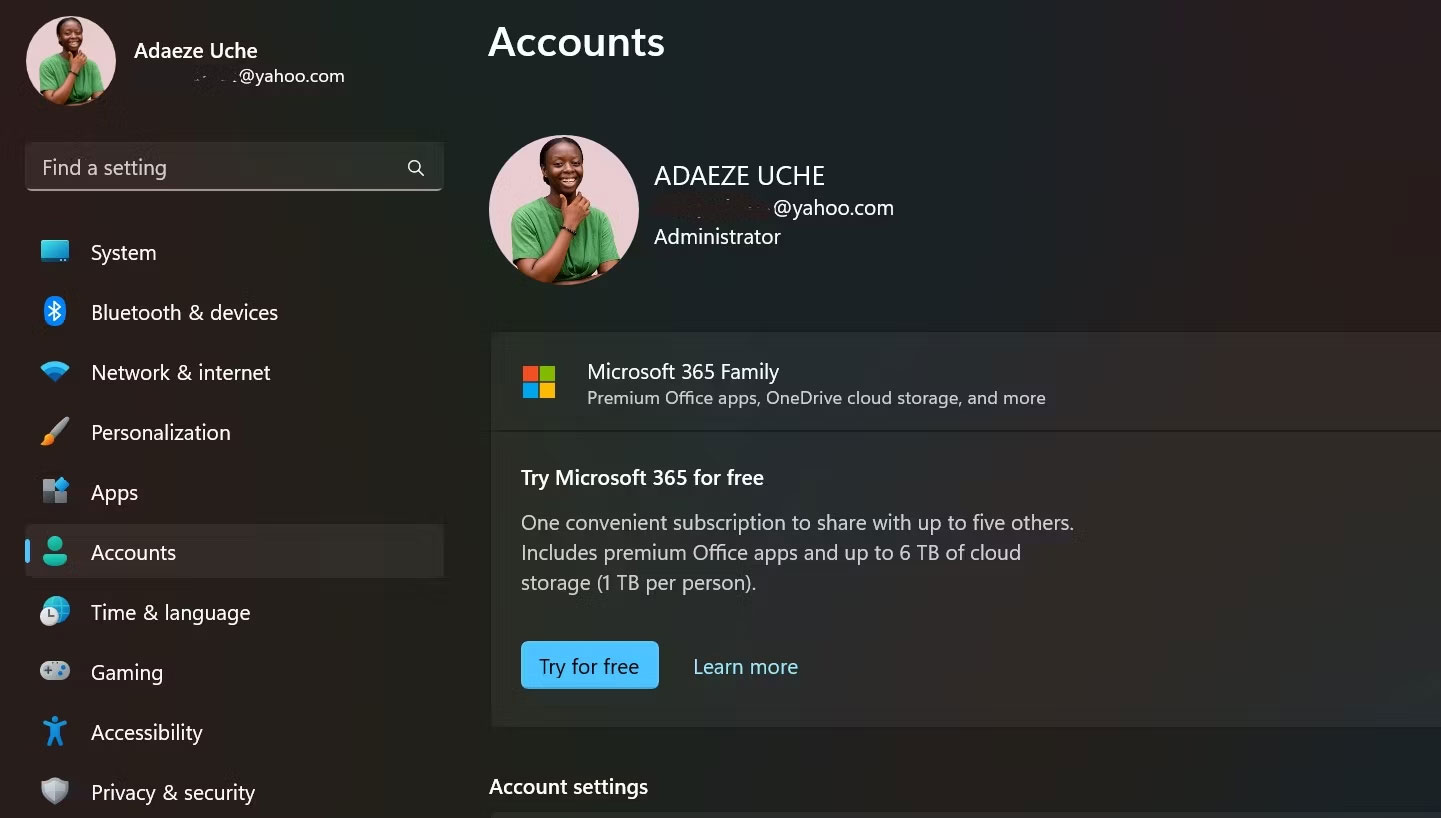Open the Gaming settings page
This screenshot has height=818, width=1441.
[x=127, y=672]
